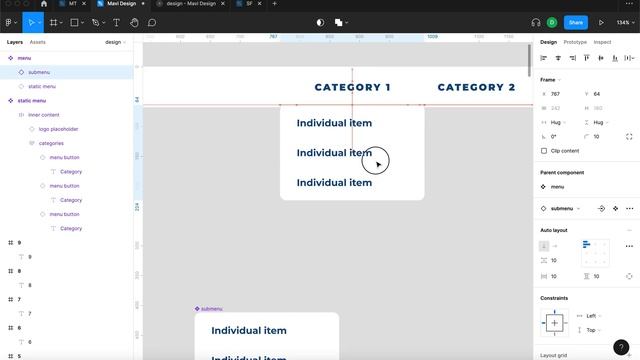Open the green user avatar
The image size is (640, 360).
click(552, 23)
